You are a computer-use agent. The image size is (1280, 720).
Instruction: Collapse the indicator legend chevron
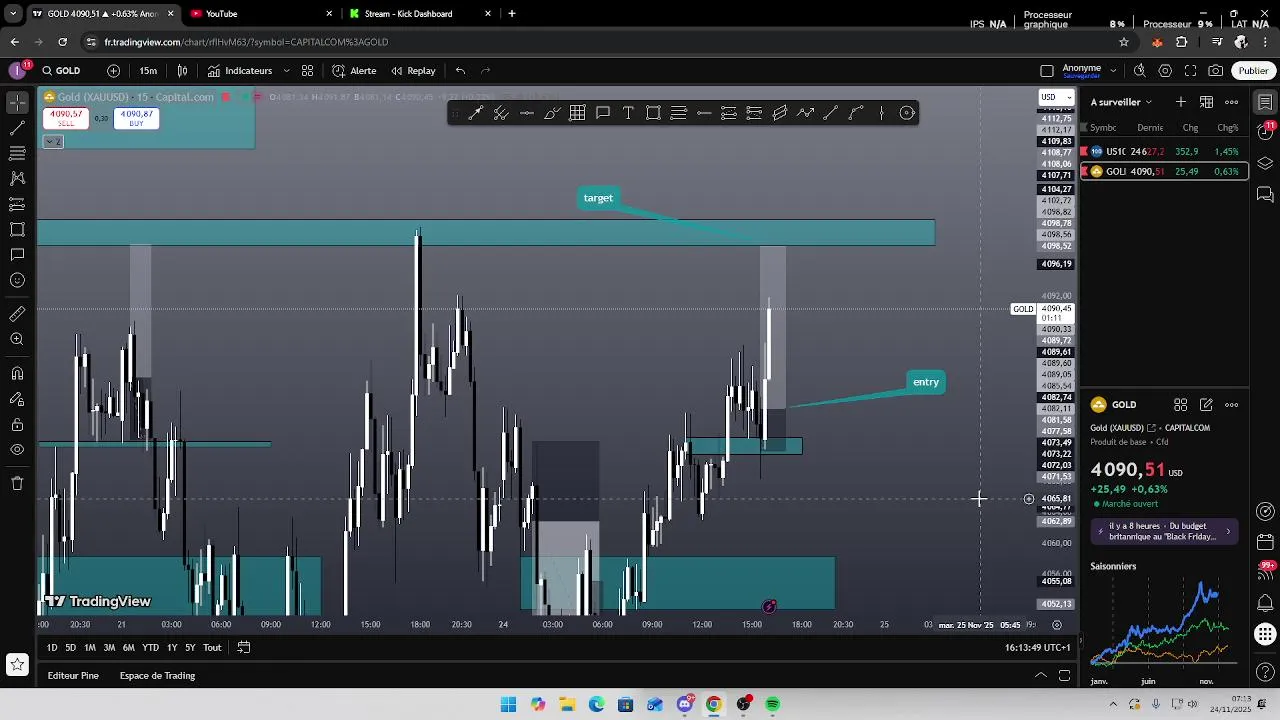tap(52, 142)
